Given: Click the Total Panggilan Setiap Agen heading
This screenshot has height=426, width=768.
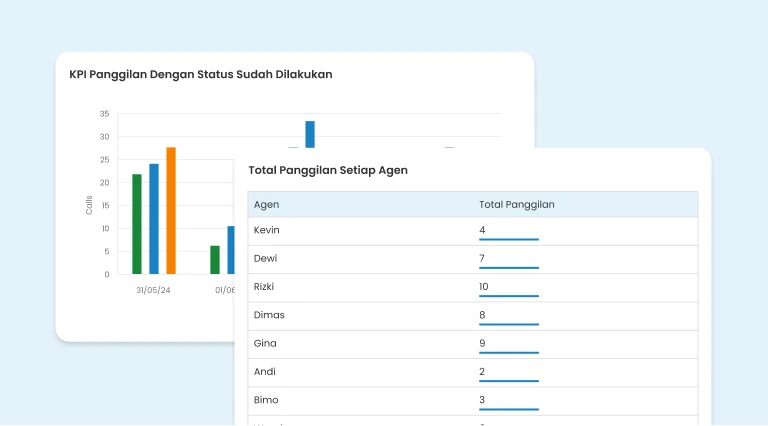Looking at the screenshot, I should (328, 171).
